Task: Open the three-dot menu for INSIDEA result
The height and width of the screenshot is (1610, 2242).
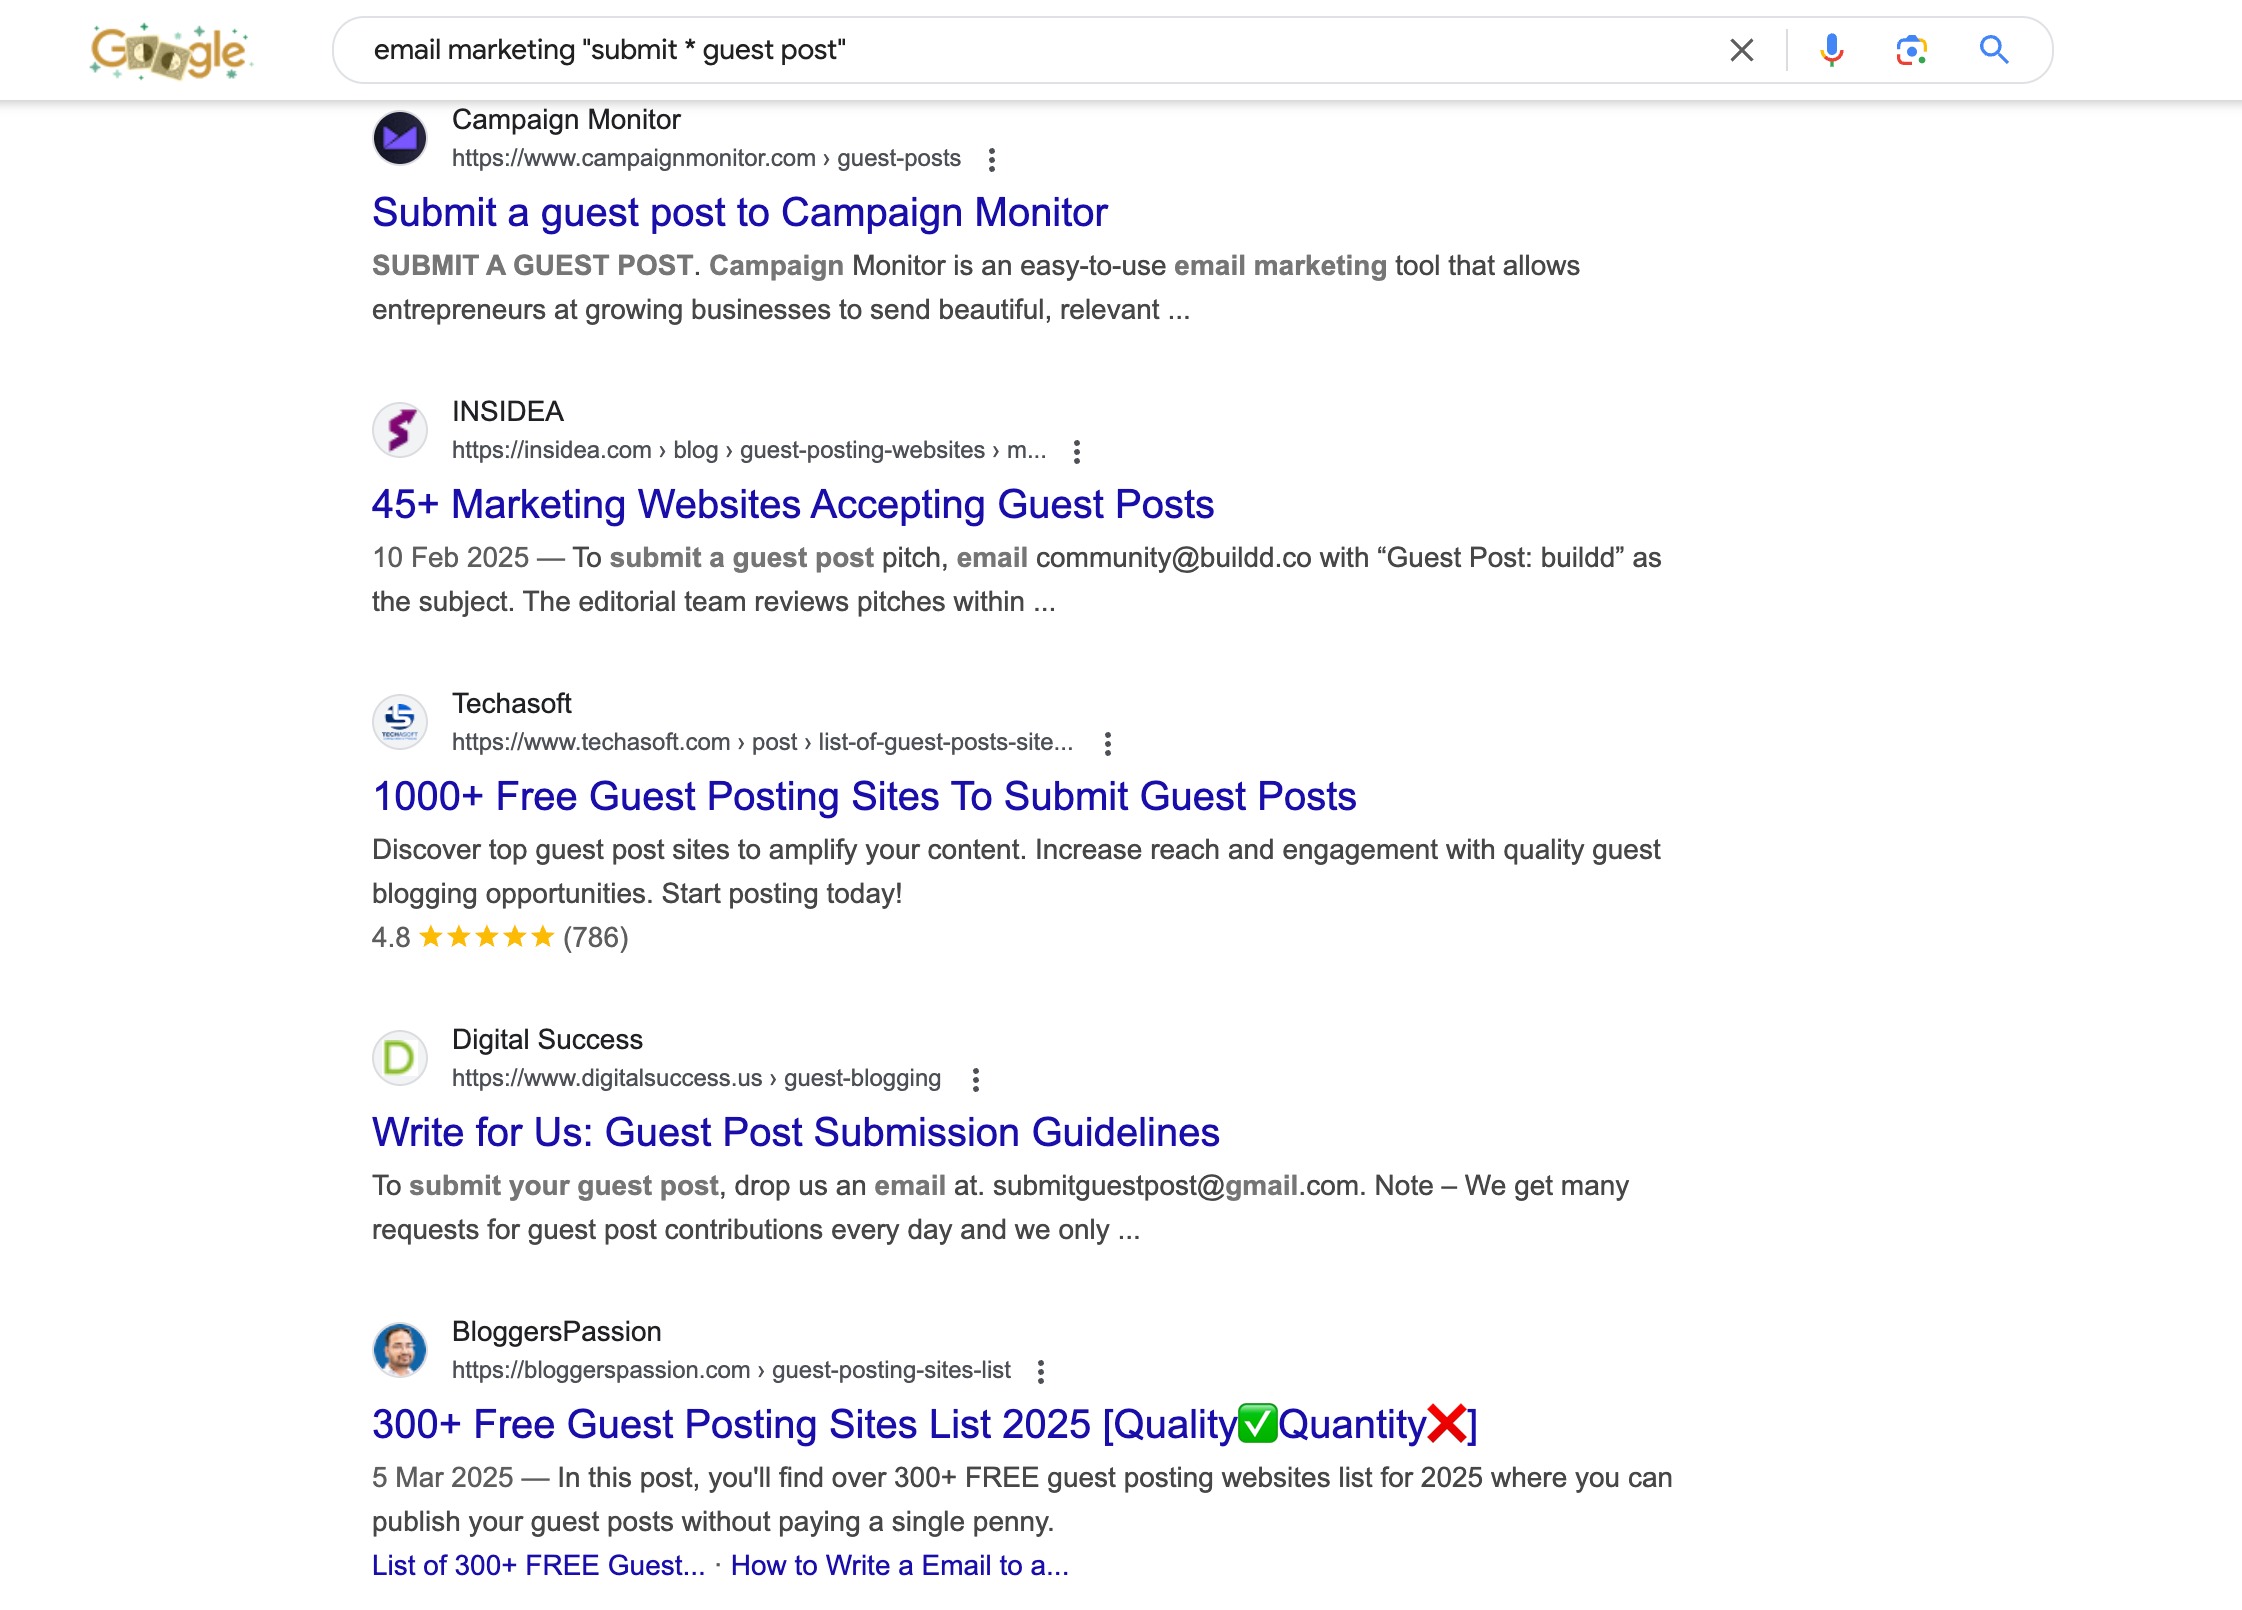Action: tap(1077, 452)
